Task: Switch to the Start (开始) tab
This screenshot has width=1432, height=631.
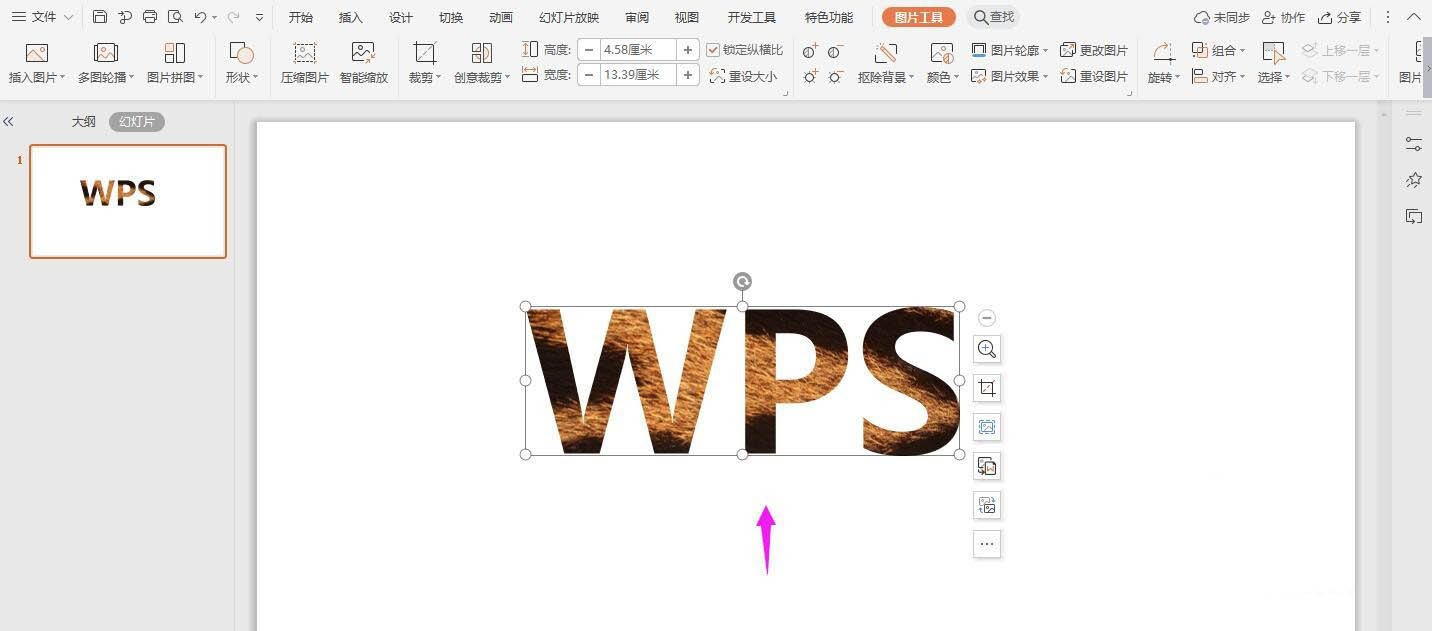Action: [x=301, y=17]
